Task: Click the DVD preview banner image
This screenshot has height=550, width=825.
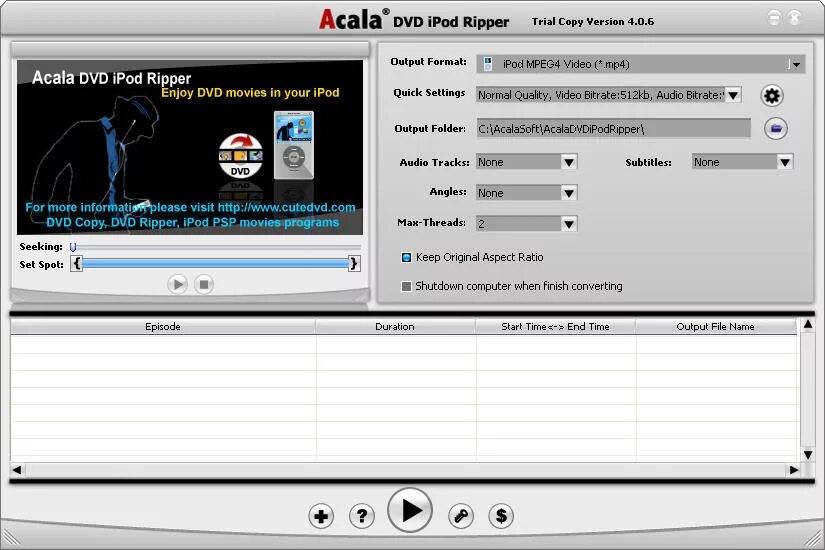Action: coord(190,147)
